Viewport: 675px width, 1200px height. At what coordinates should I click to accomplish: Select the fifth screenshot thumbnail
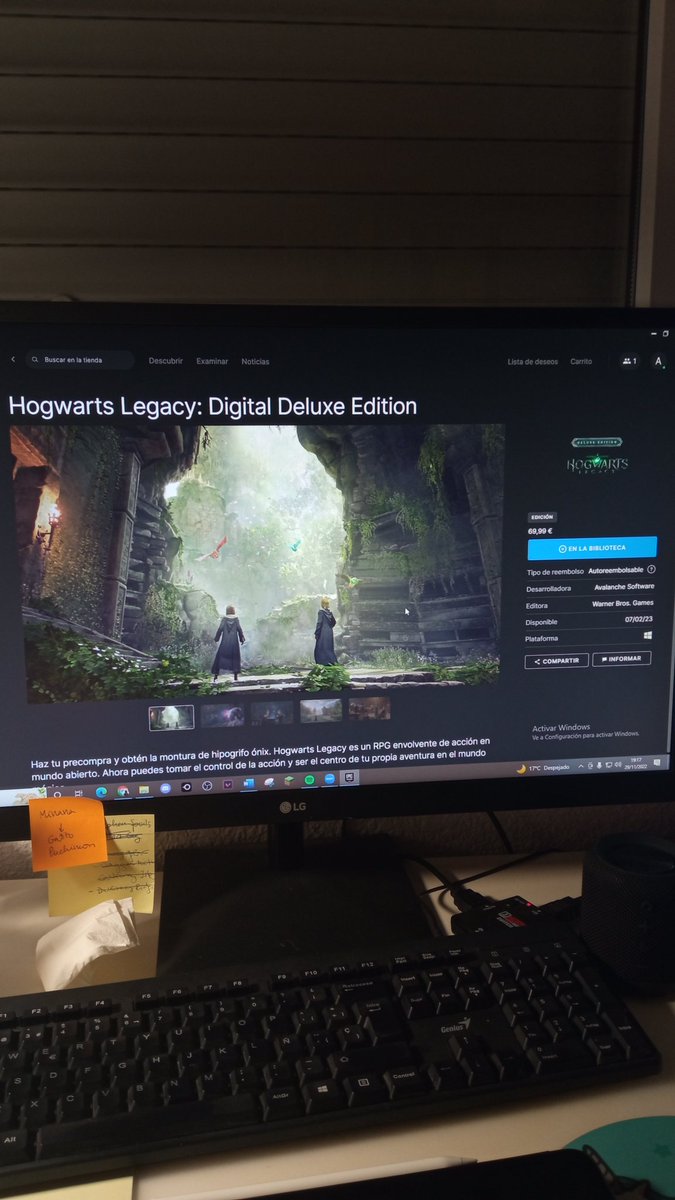click(369, 708)
